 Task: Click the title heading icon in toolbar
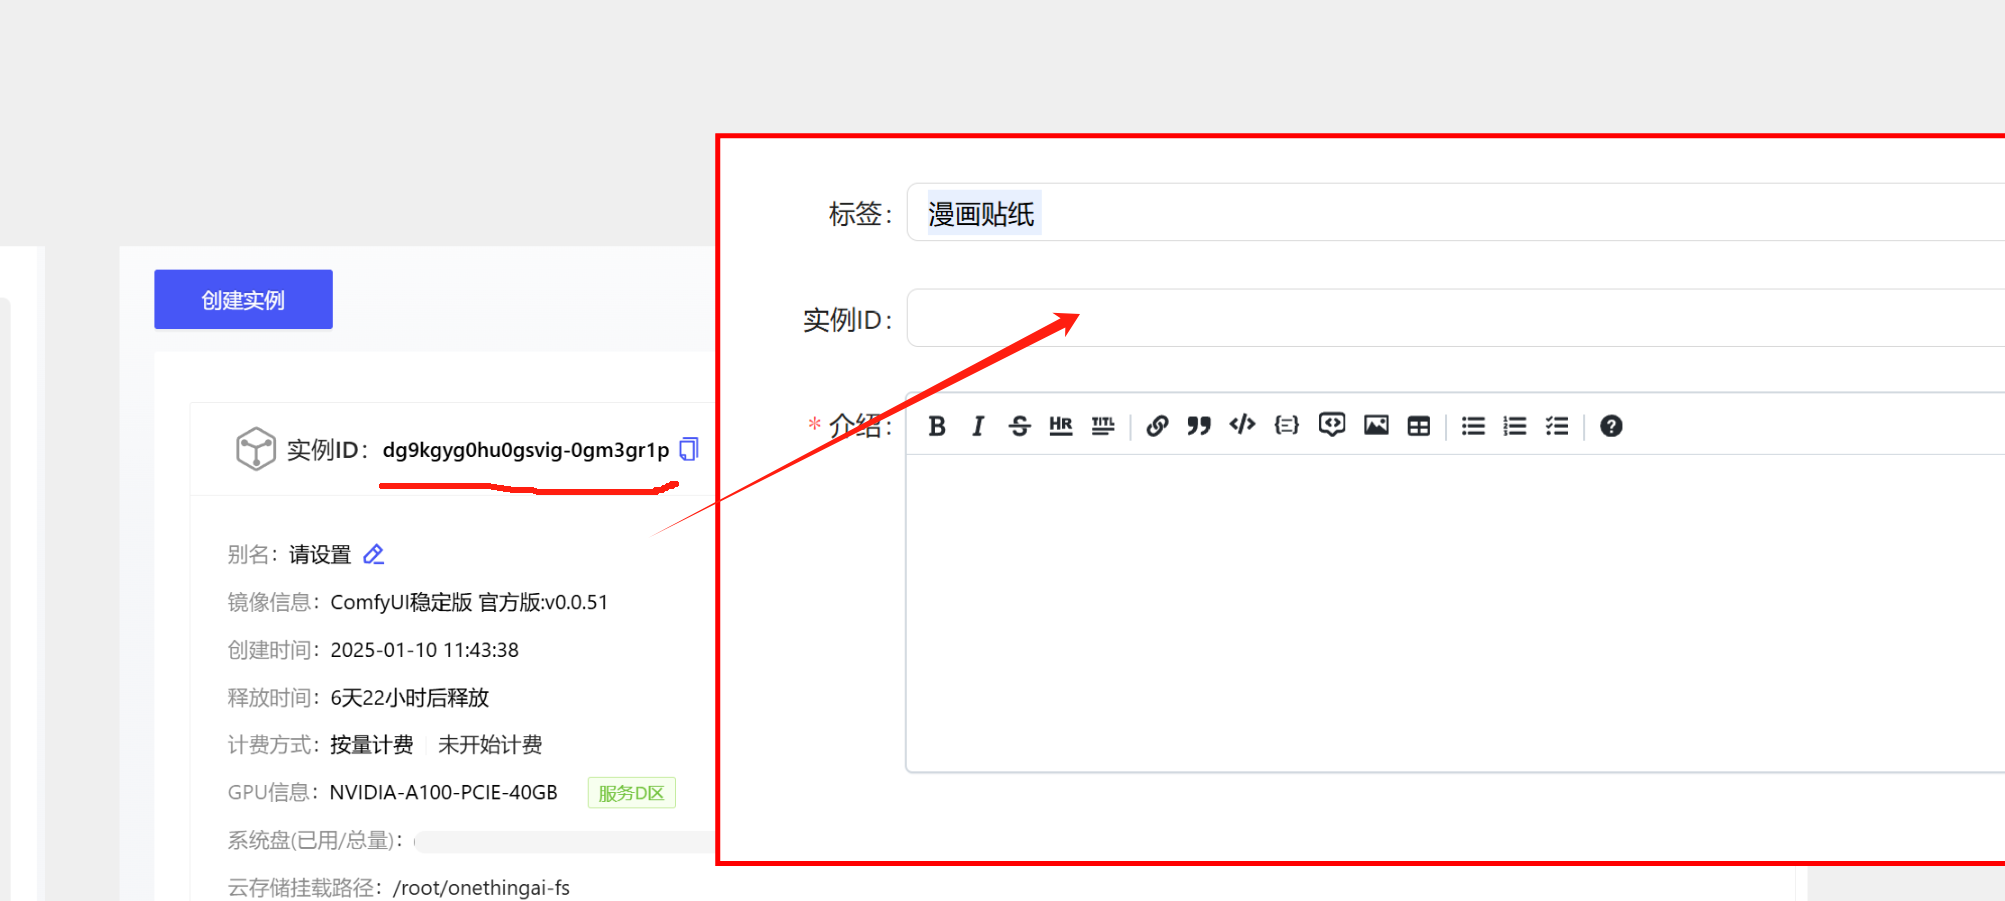point(1103,426)
